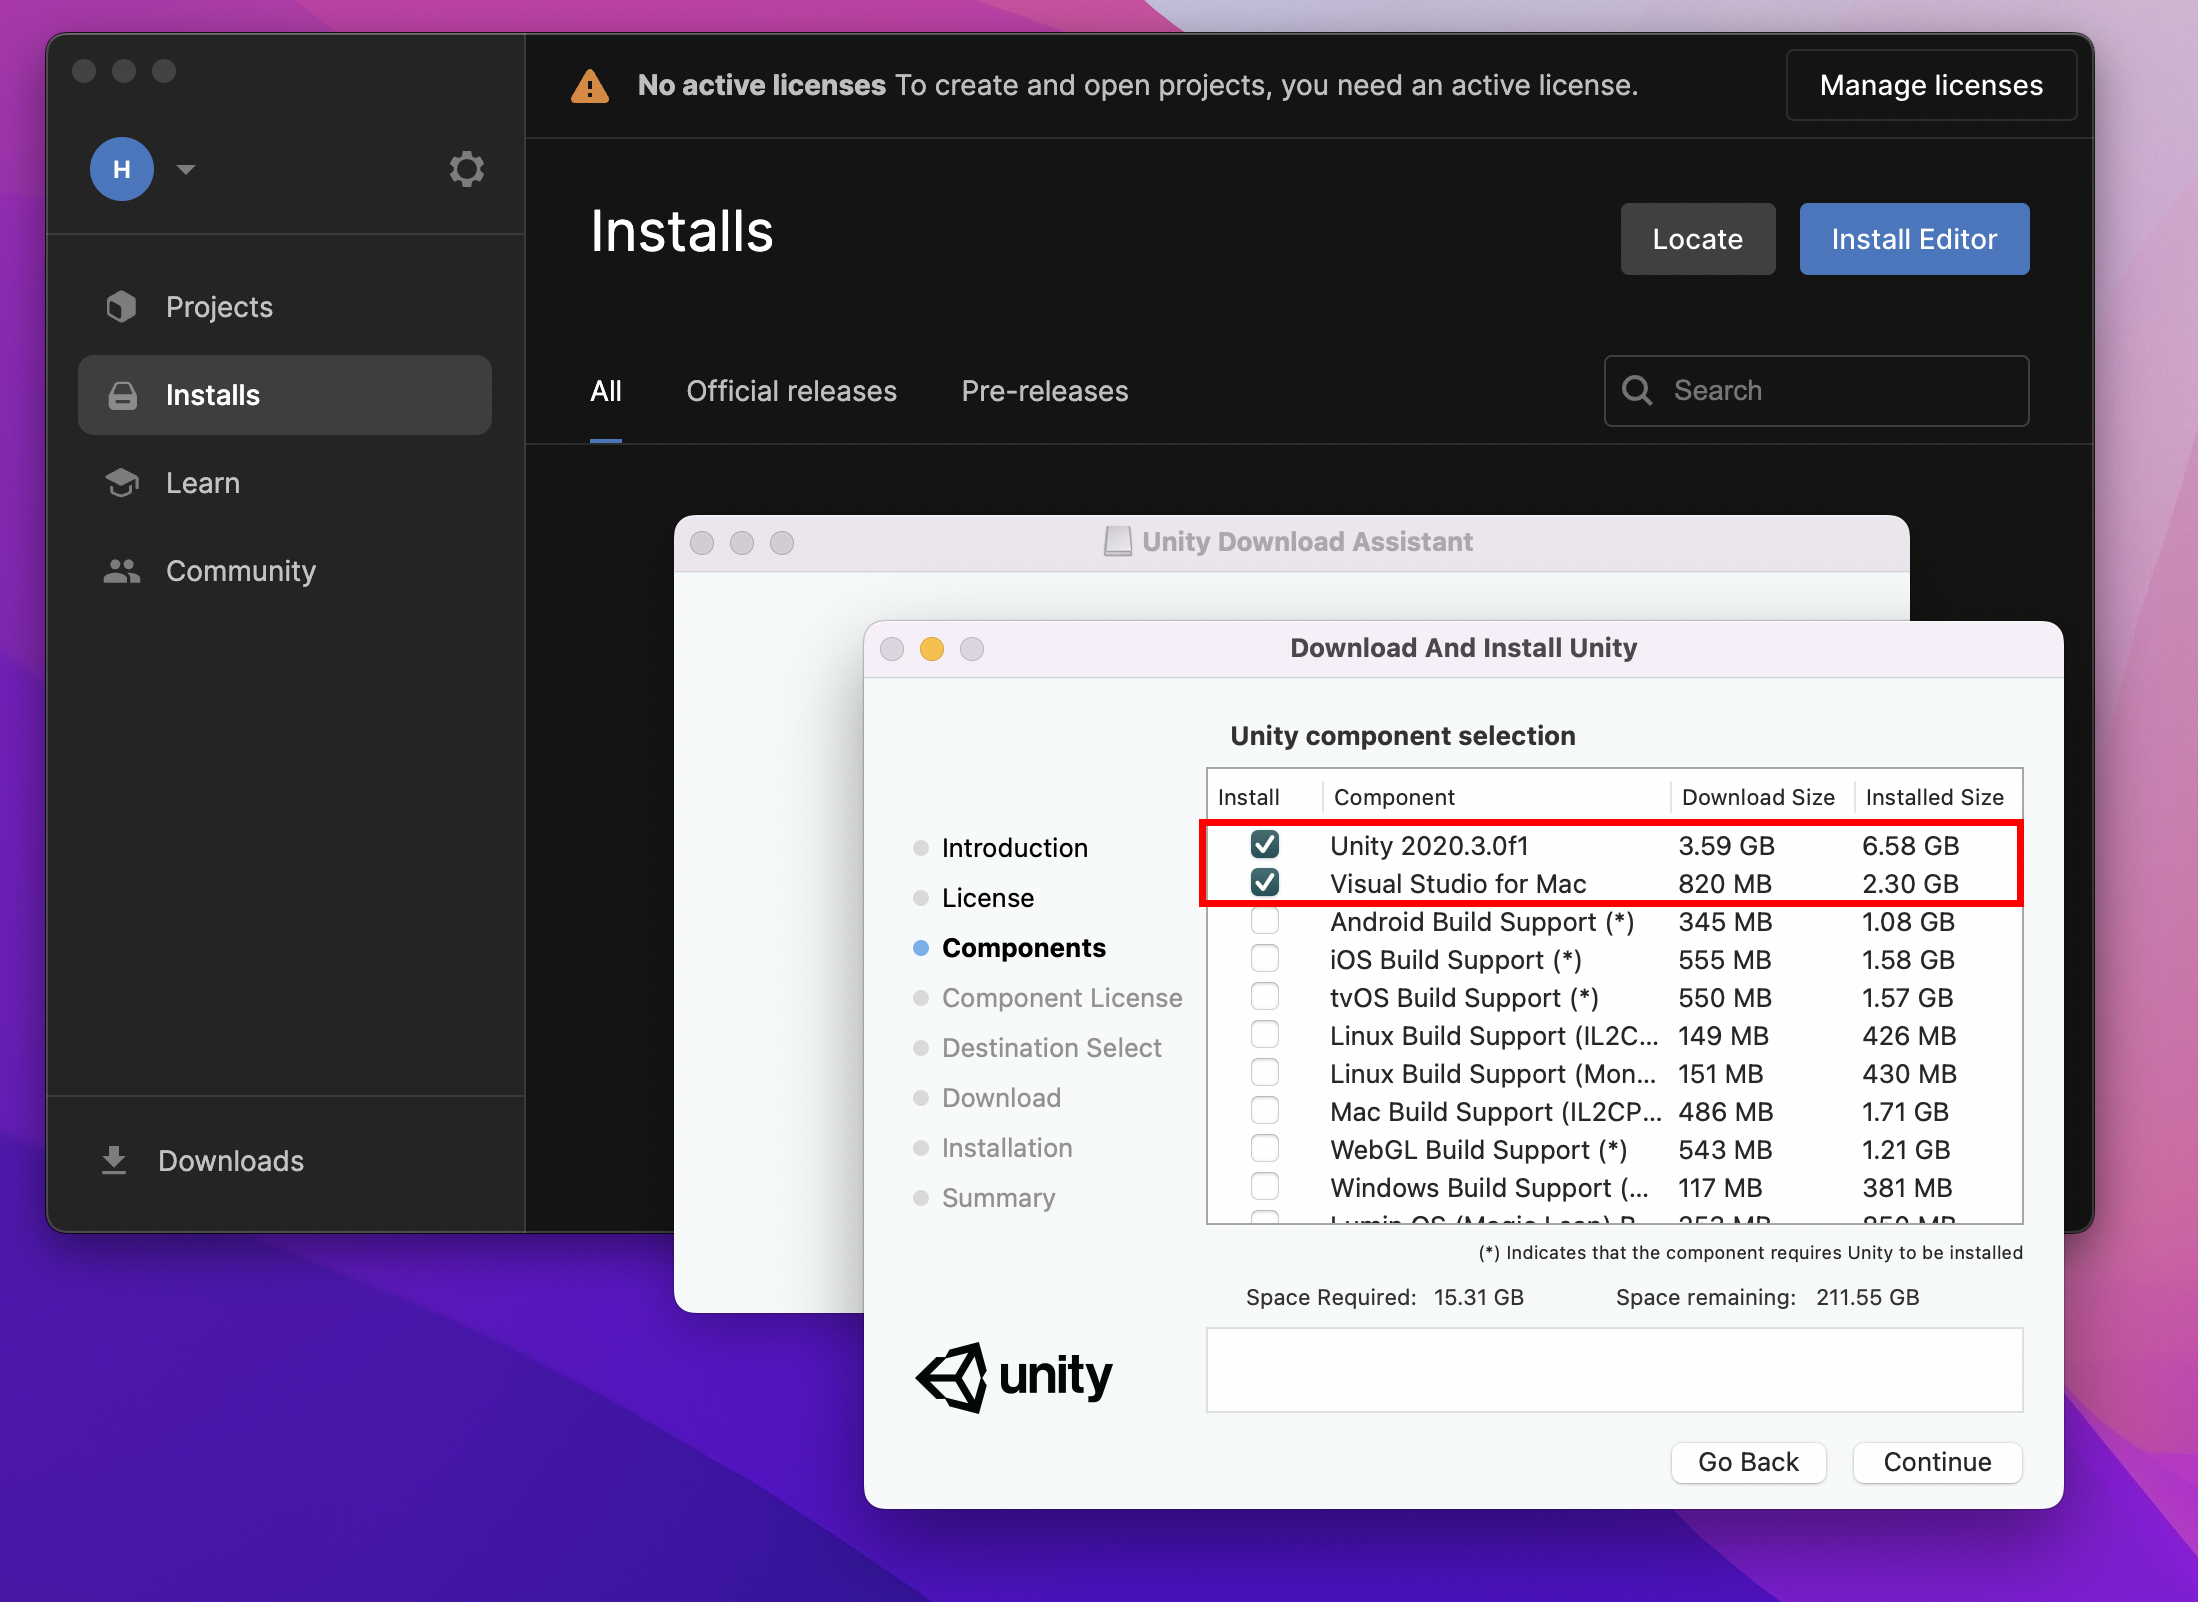Click the Community people icon
The width and height of the screenshot is (2198, 1602).
pyautogui.click(x=122, y=571)
